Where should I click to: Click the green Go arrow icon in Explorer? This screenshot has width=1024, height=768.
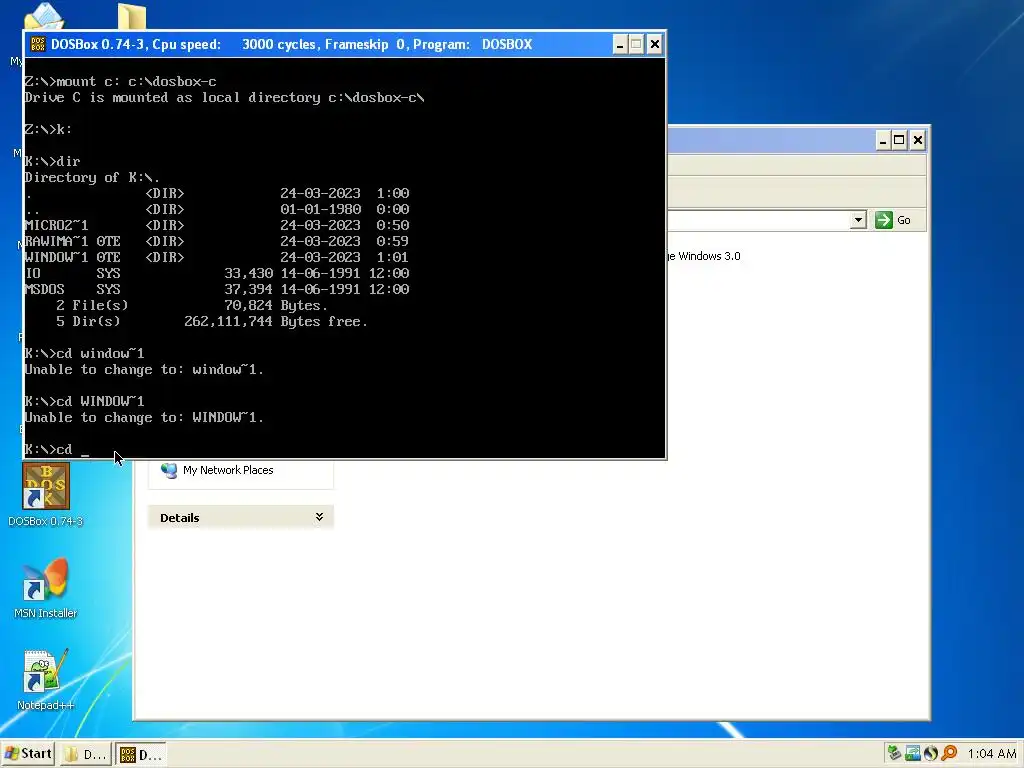click(884, 220)
